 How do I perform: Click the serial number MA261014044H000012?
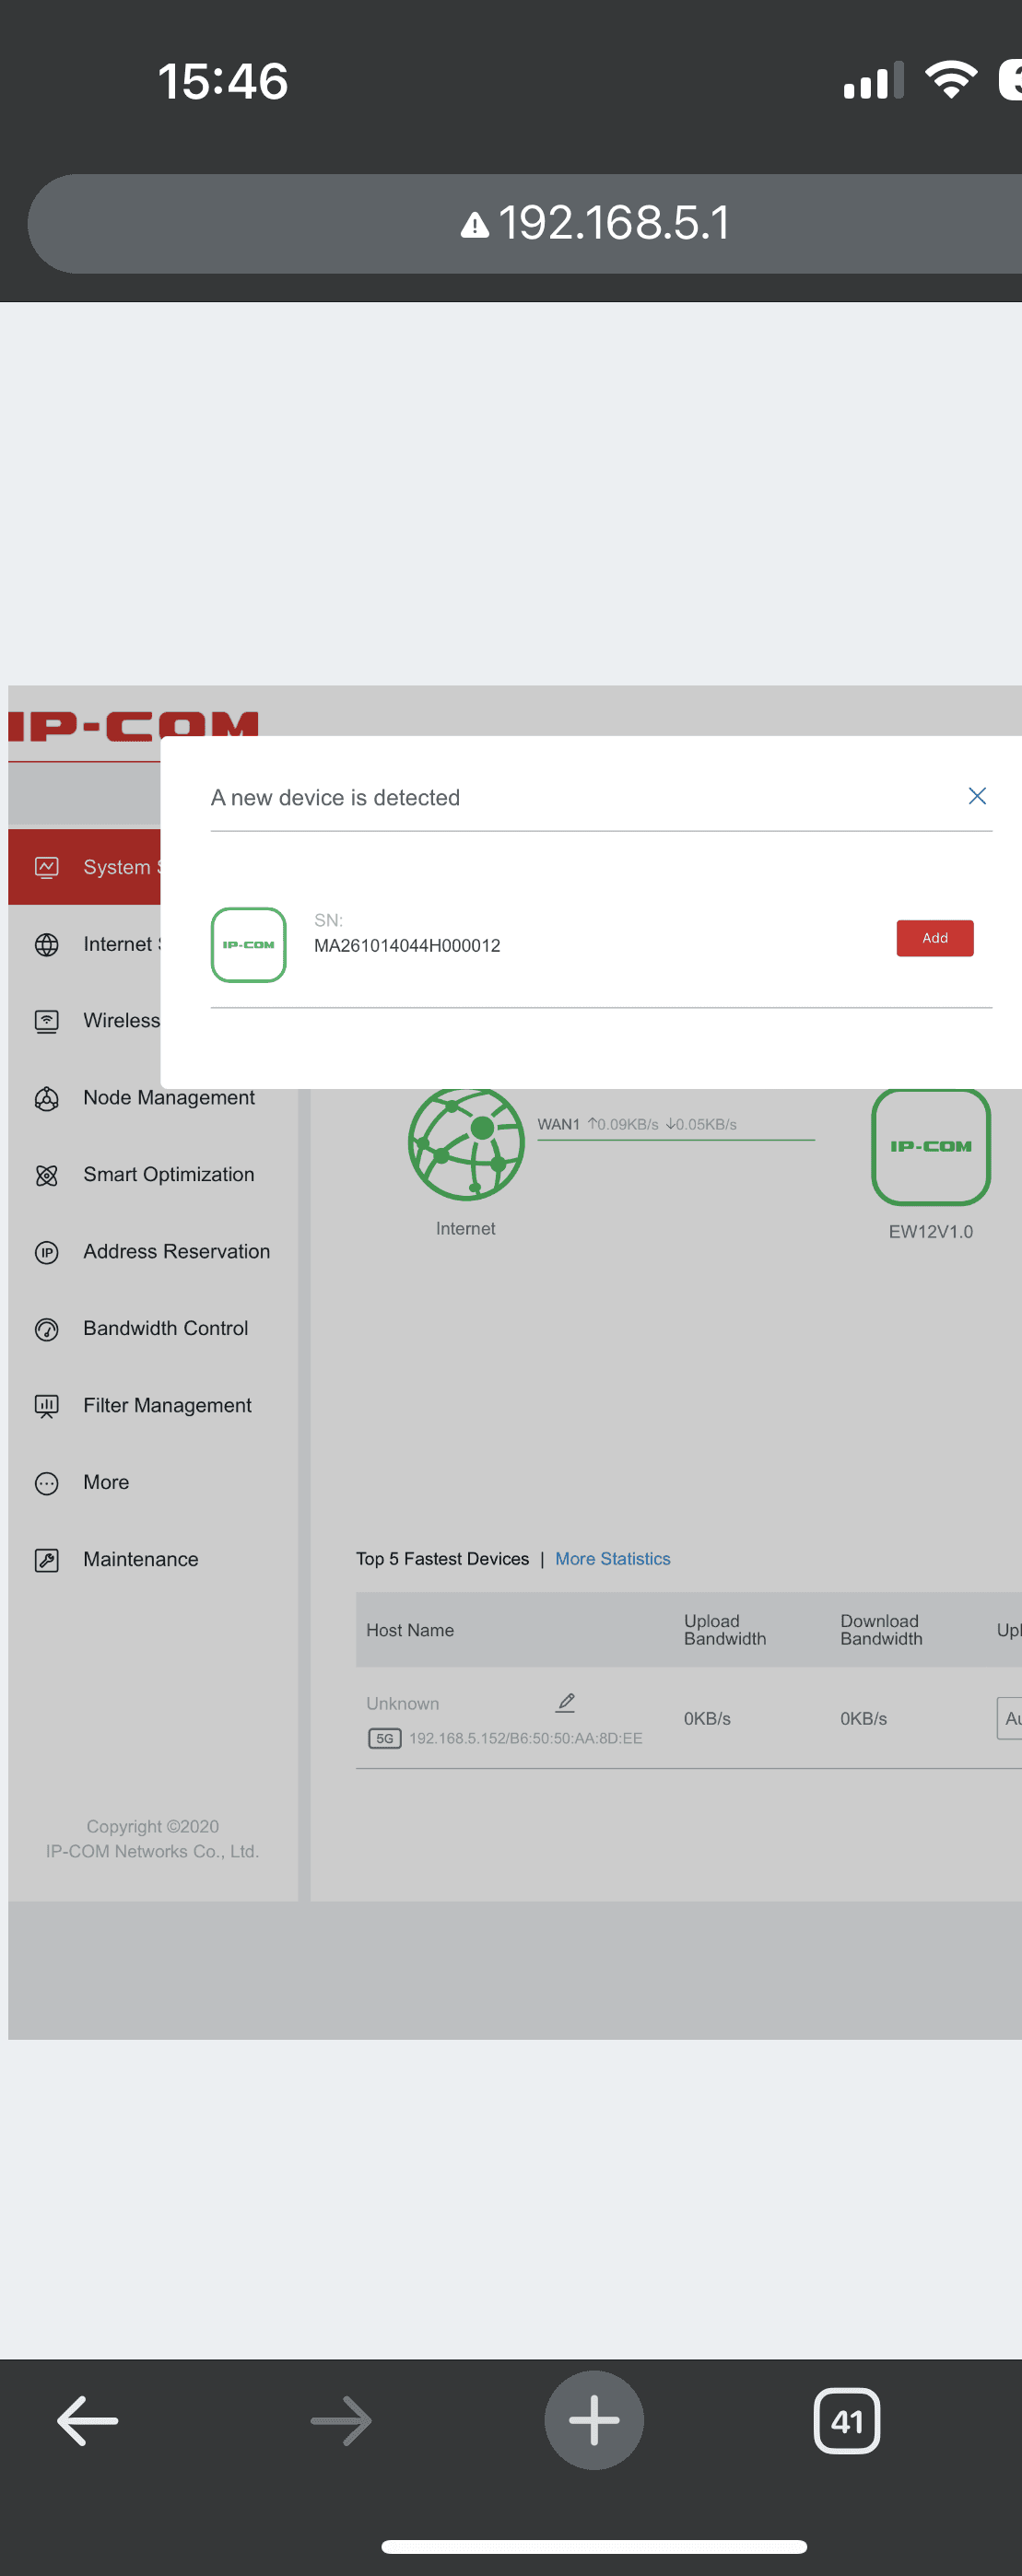407,946
